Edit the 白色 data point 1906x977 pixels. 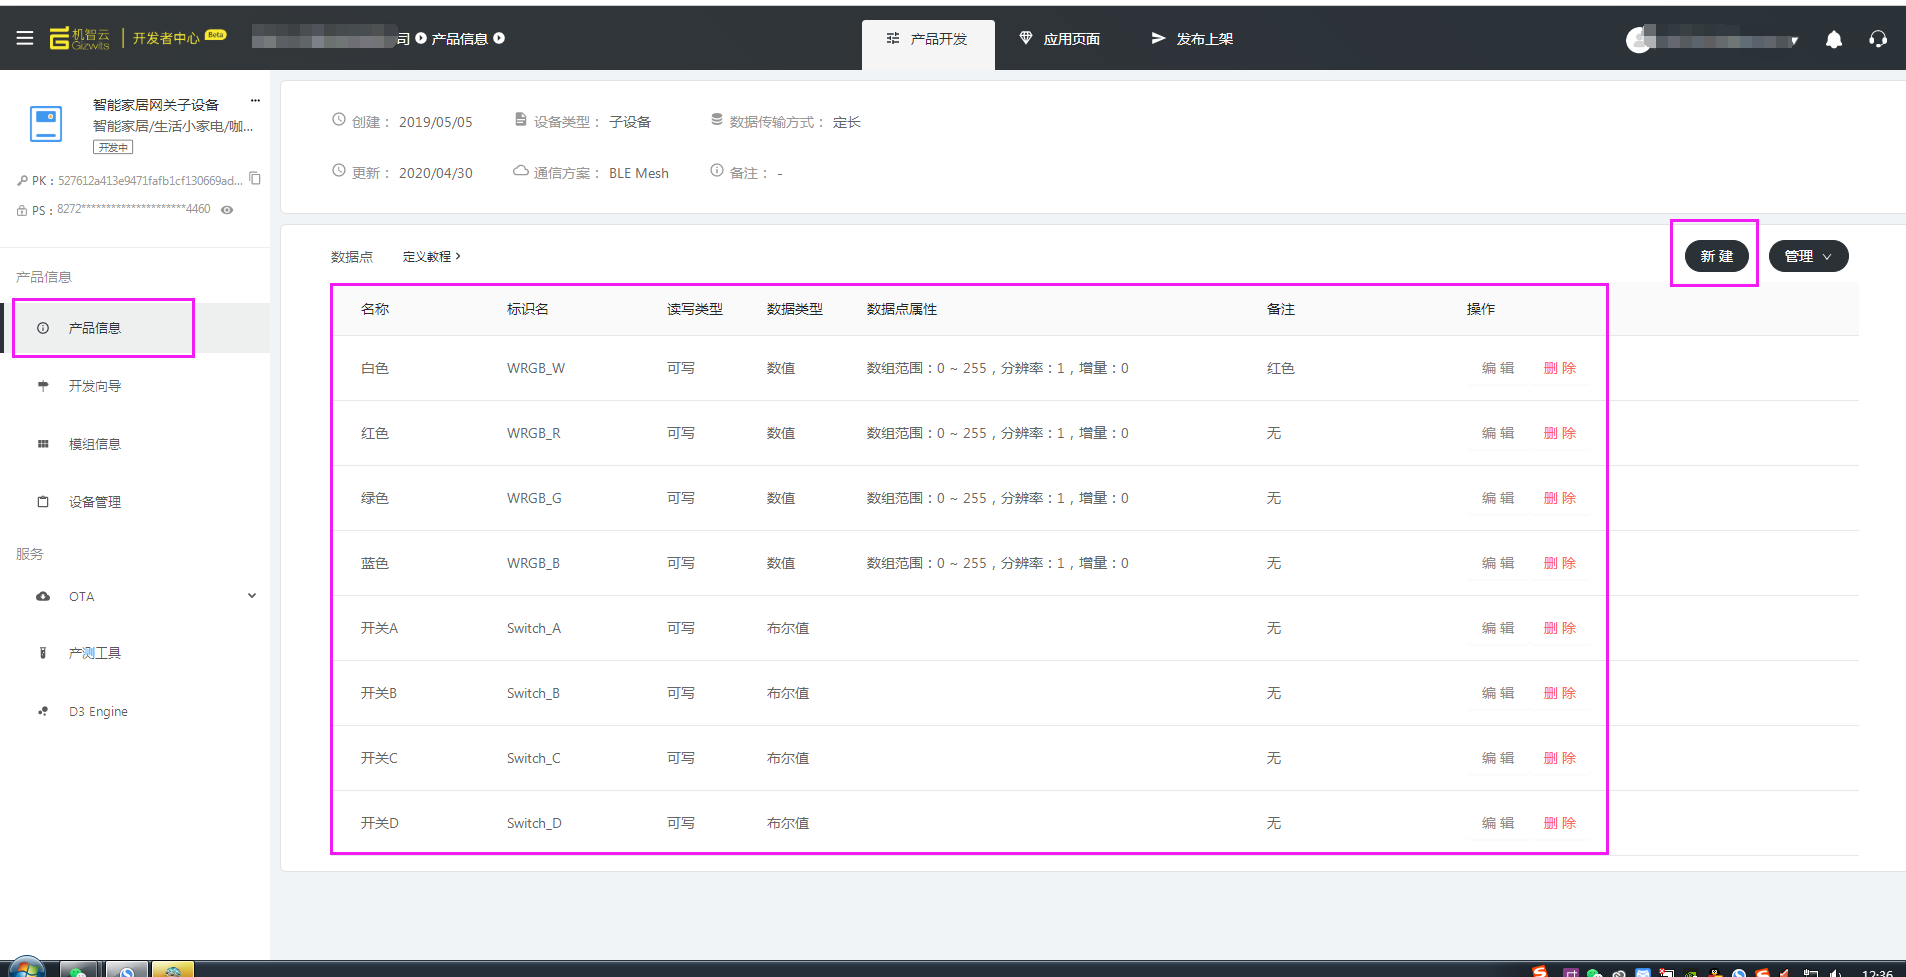[1498, 368]
